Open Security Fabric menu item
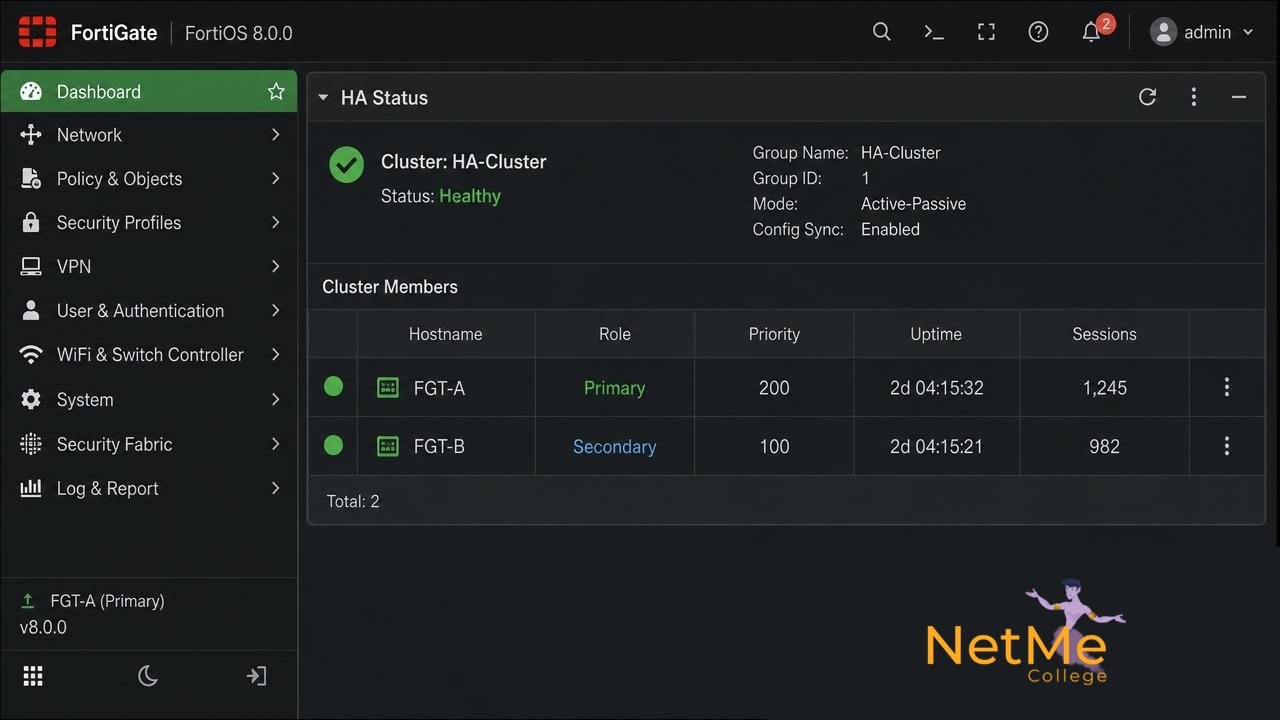Viewport: 1280px width, 720px height. pos(149,444)
